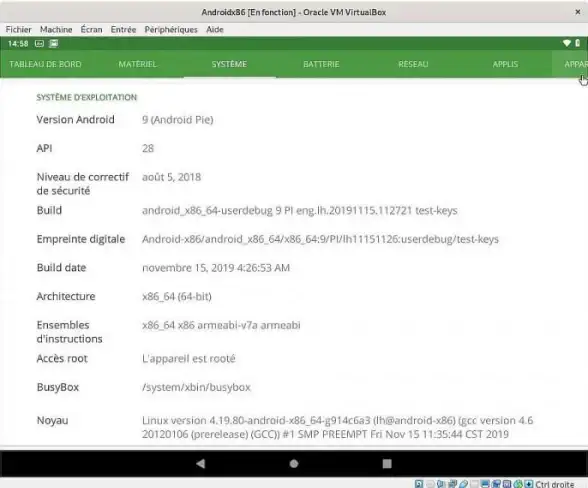
Task: Click the network adapter icon in VirtualBox status bar
Action: pos(452,484)
